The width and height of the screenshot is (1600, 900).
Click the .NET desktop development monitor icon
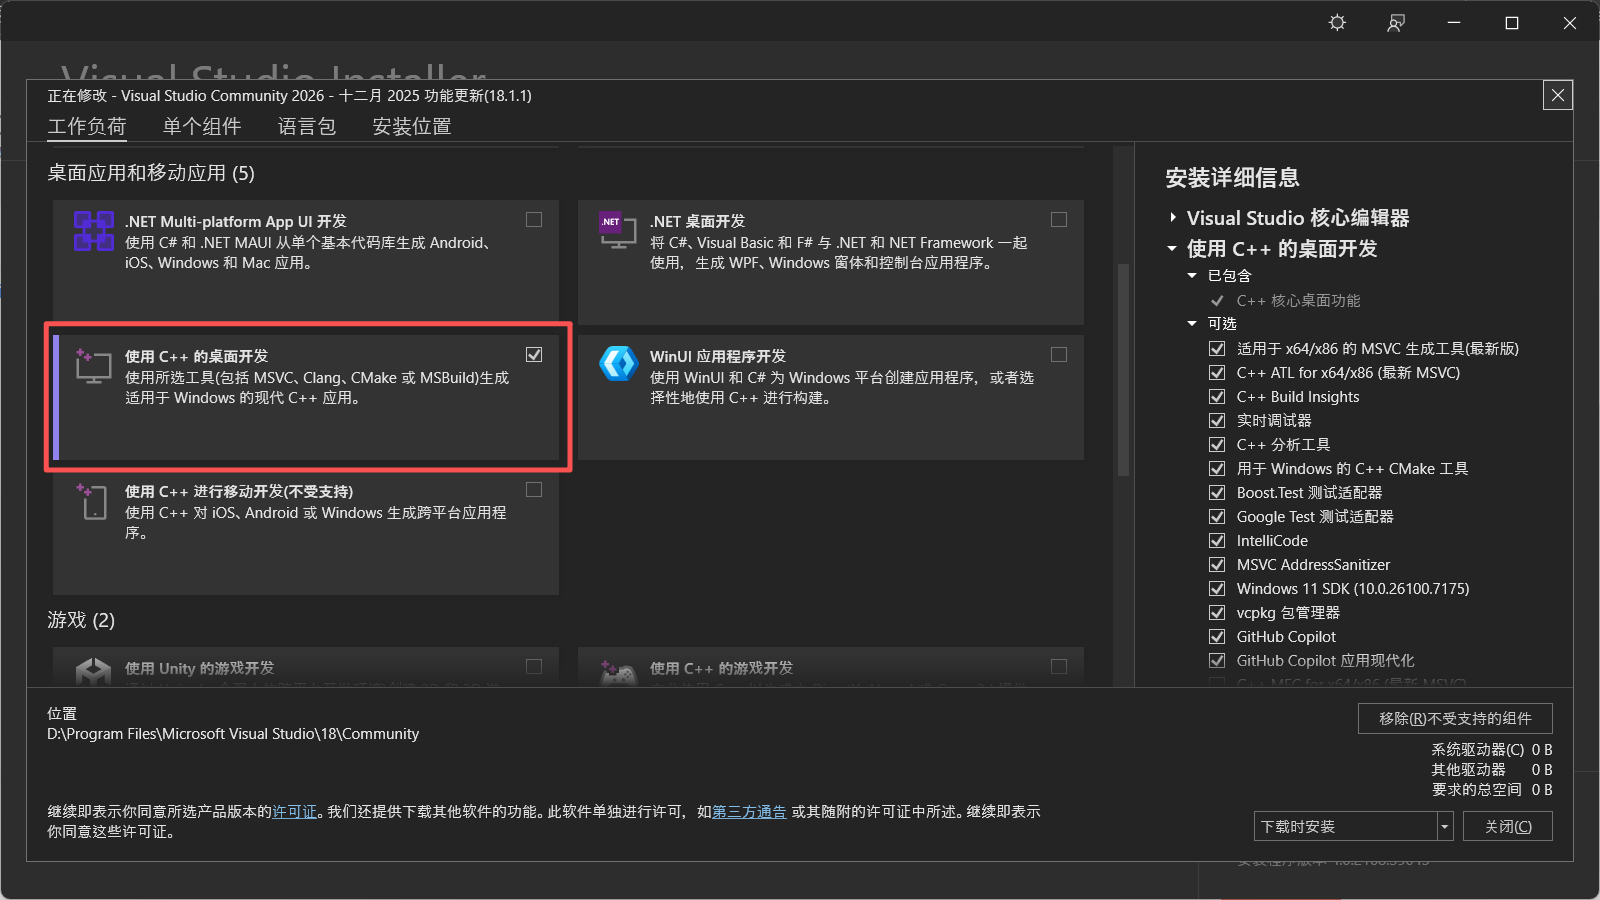pyautogui.click(x=617, y=230)
